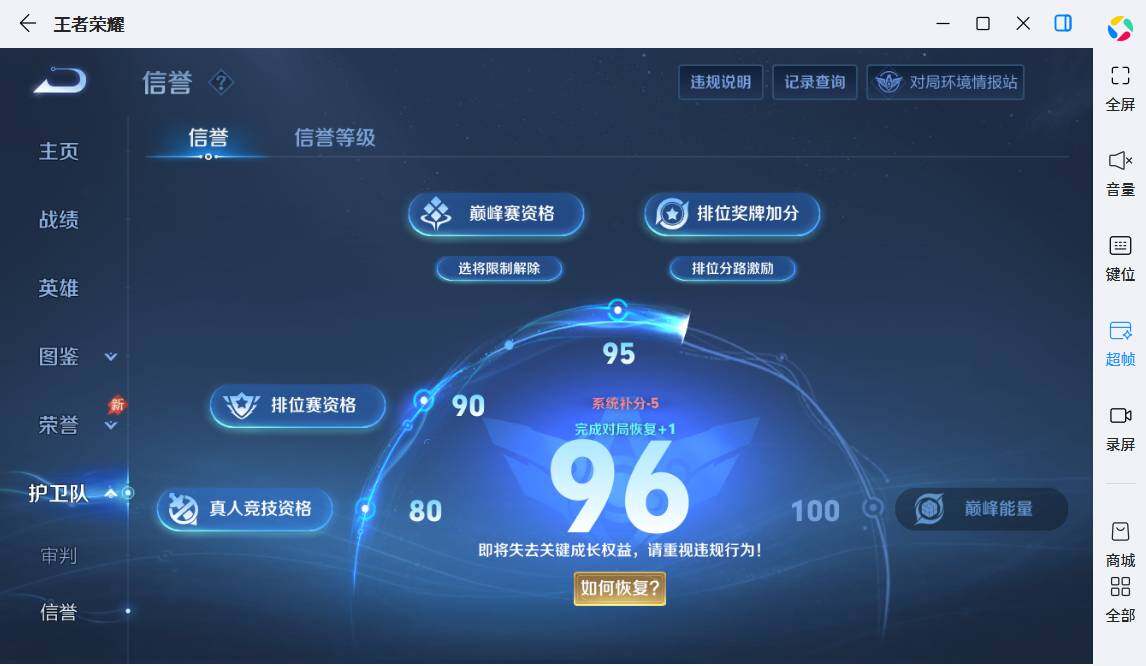The image size is (1146, 666).
Task: Toggle 超帧 frame boost
Action: click(1120, 343)
